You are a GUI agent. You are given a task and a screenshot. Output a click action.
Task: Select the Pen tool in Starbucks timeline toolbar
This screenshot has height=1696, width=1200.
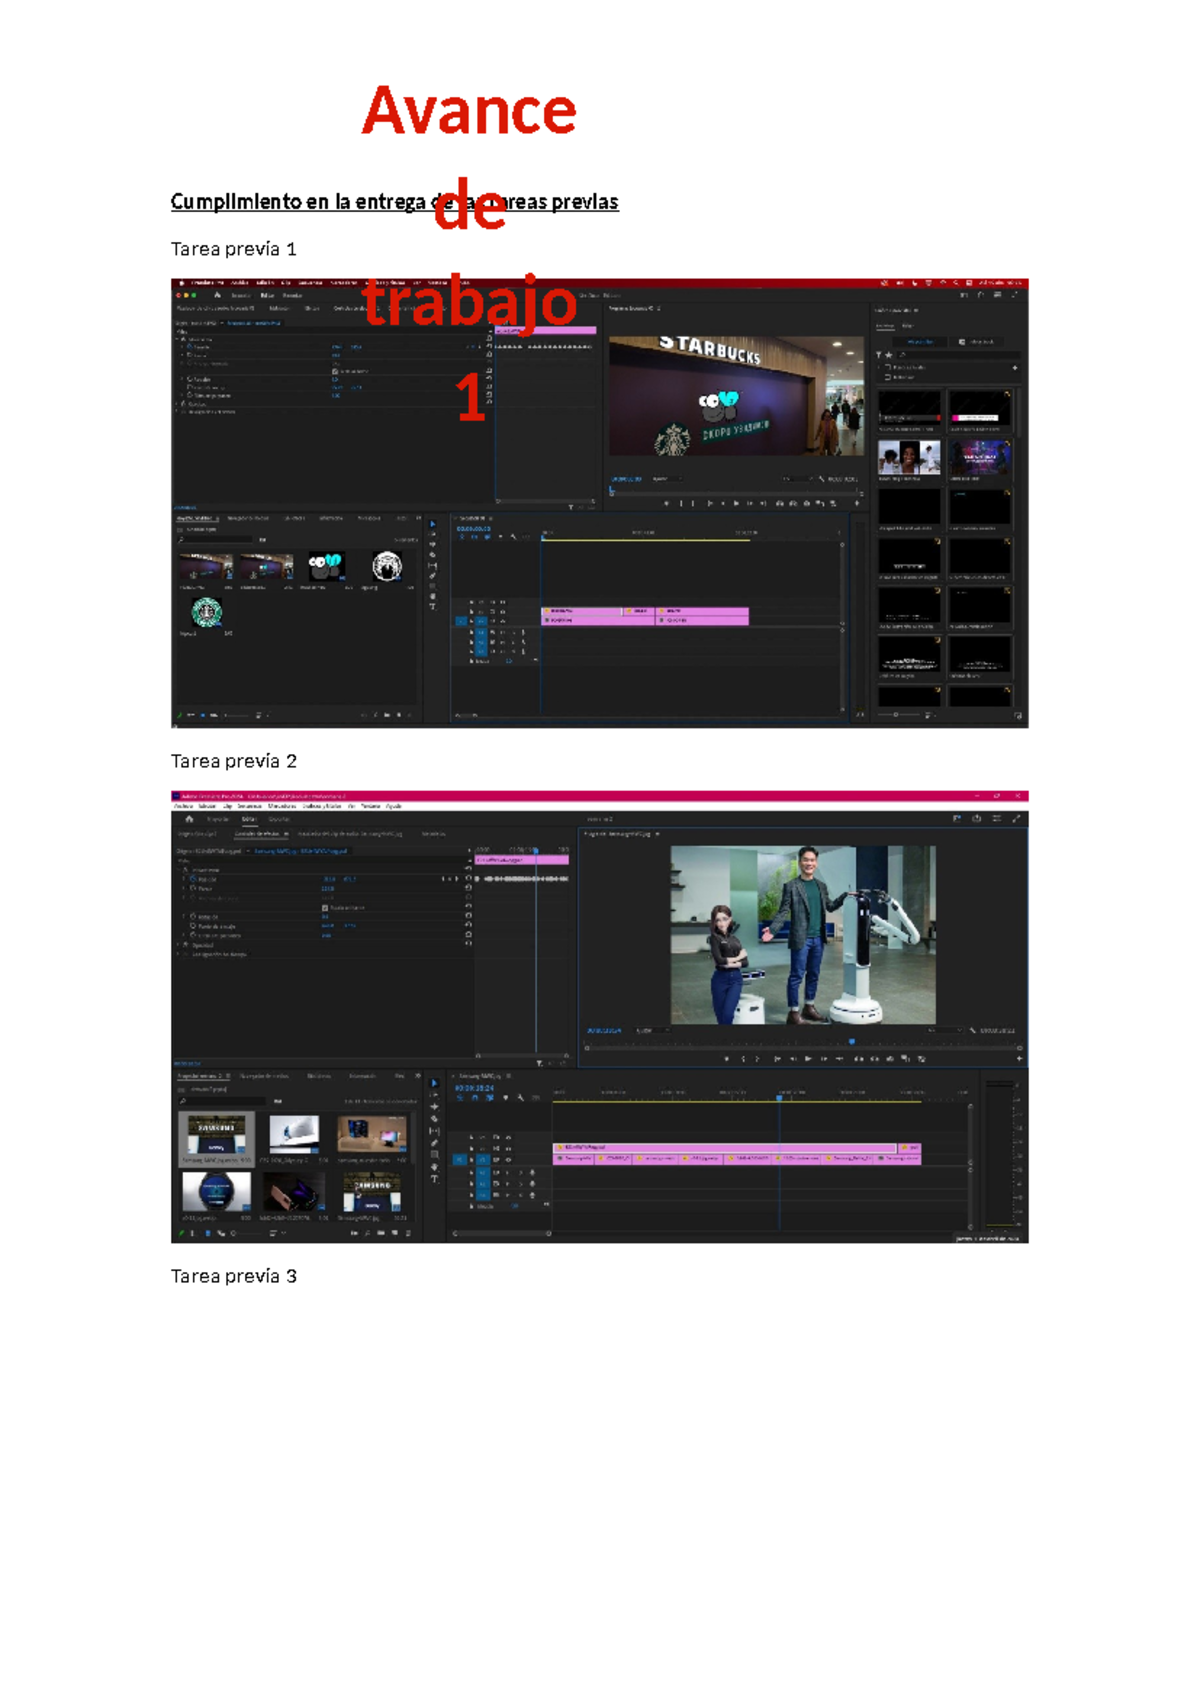(432, 575)
